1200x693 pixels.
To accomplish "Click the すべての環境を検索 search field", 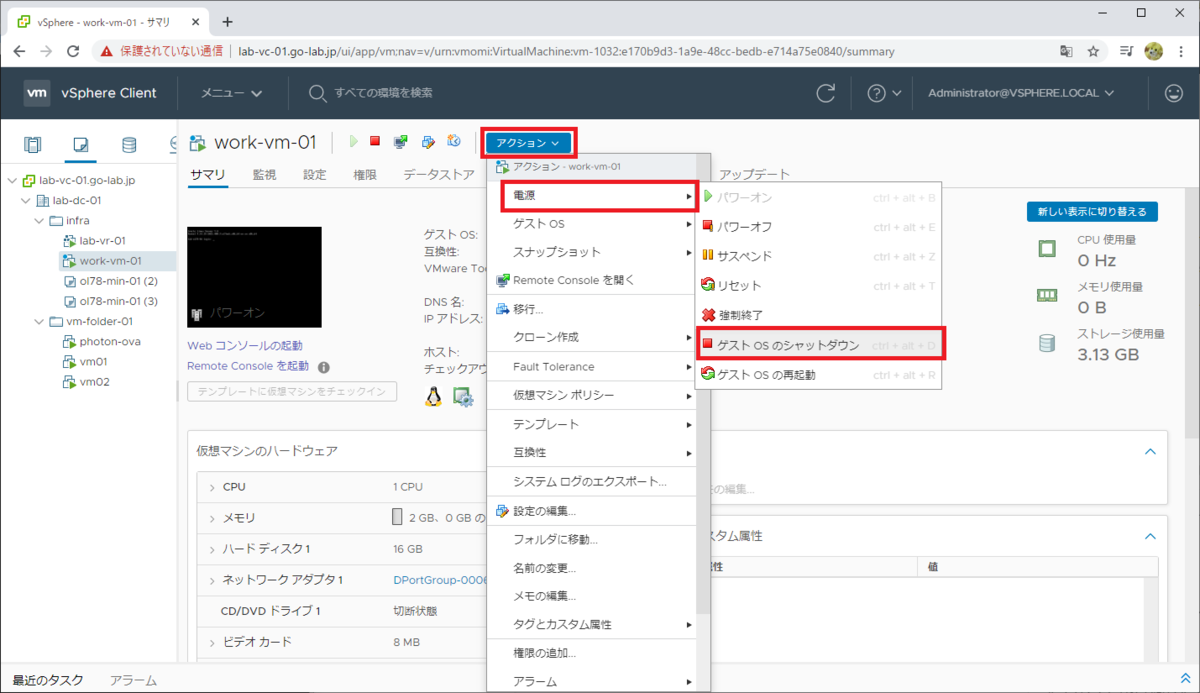I will (x=384, y=93).
